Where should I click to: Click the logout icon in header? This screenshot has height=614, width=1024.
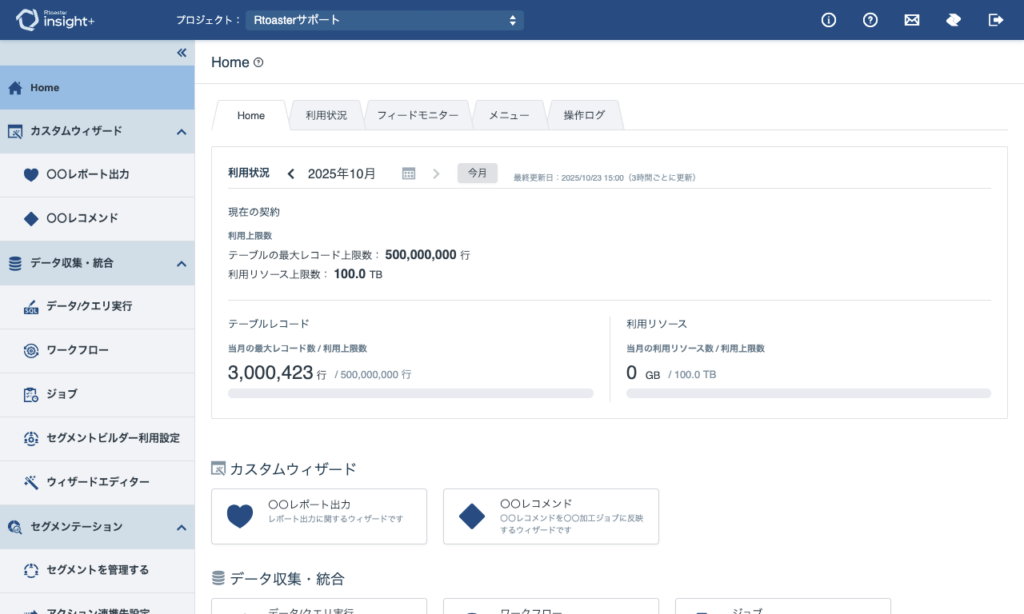click(995, 20)
